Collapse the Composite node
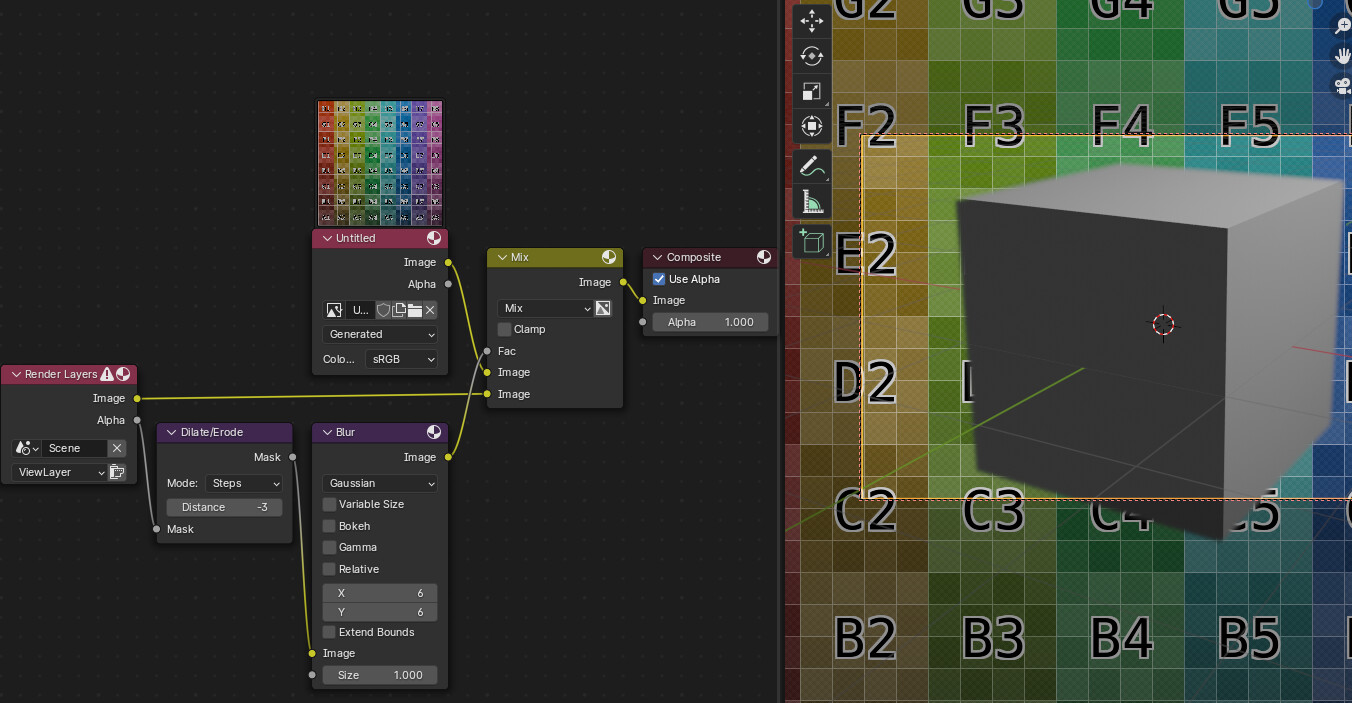1352x703 pixels. point(658,257)
